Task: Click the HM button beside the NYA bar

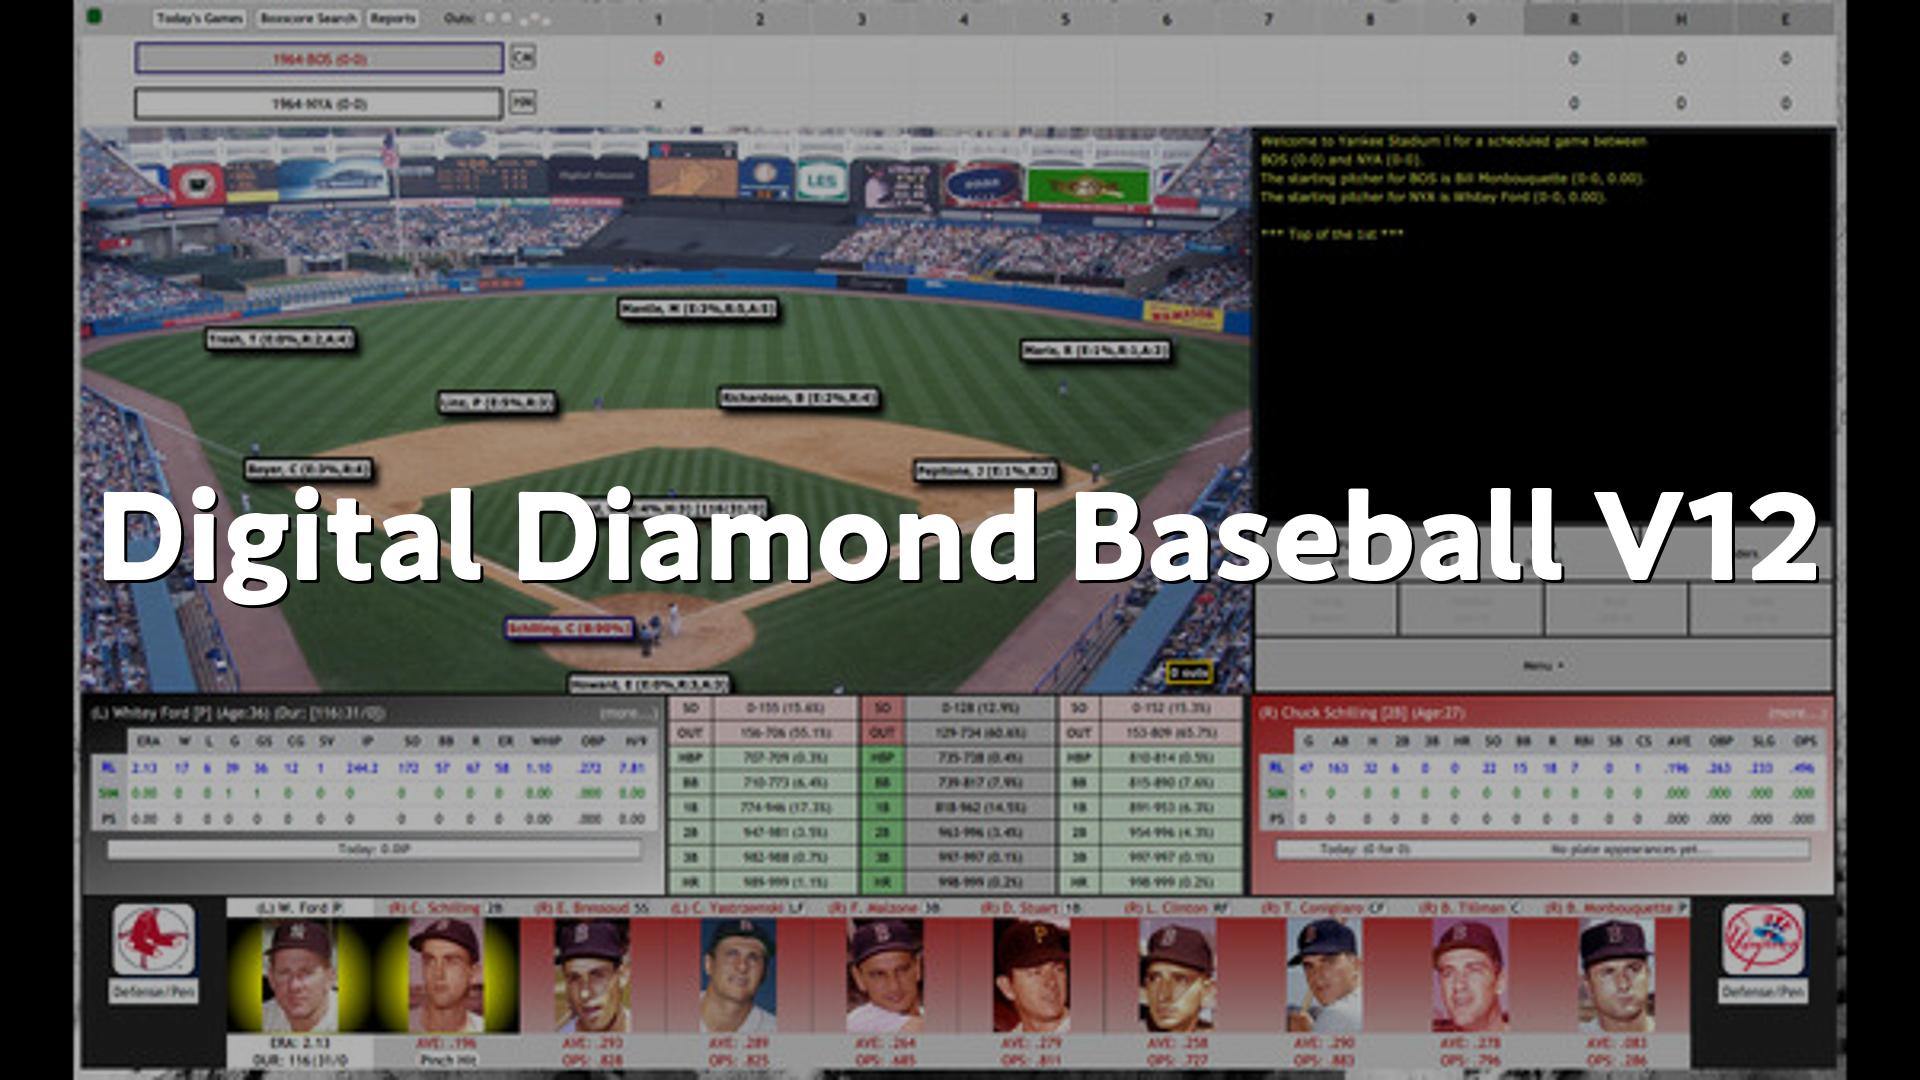Action: 522,102
